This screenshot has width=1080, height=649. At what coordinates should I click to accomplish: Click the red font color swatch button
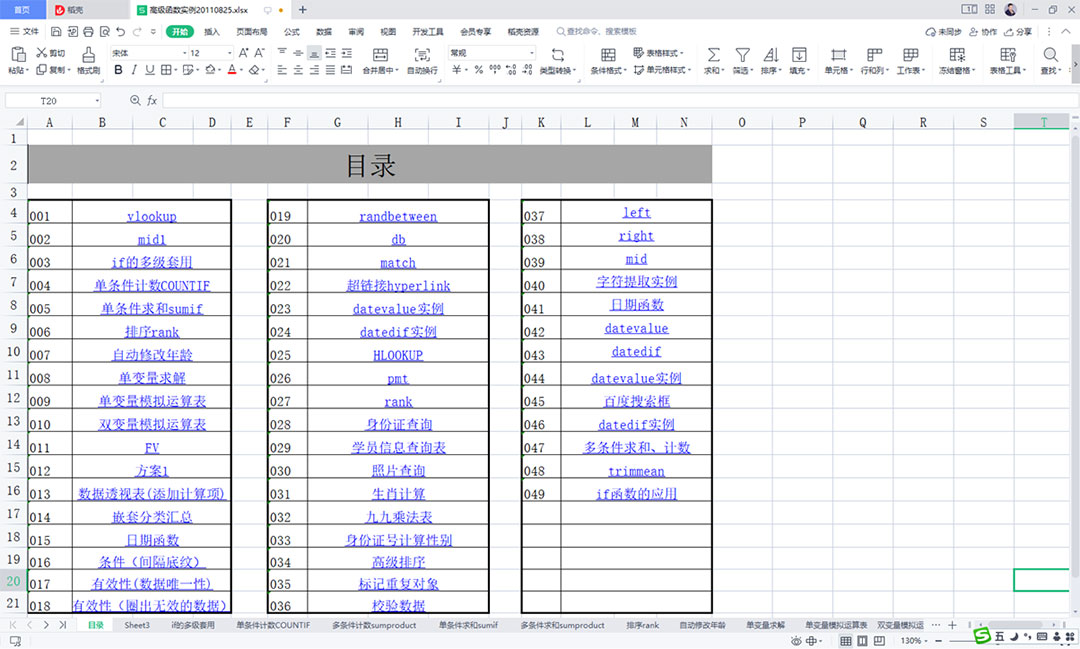coord(231,70)
